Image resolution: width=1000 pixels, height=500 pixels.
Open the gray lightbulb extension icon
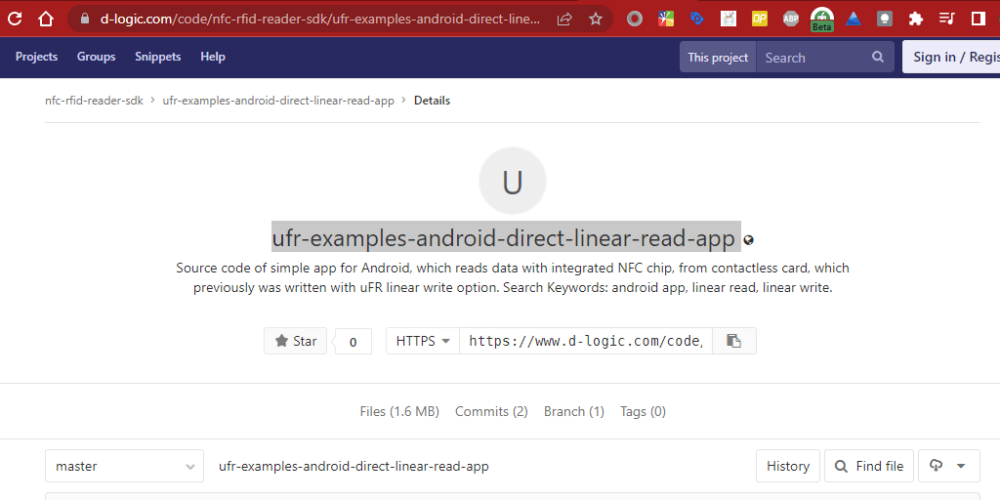point(885,19)
